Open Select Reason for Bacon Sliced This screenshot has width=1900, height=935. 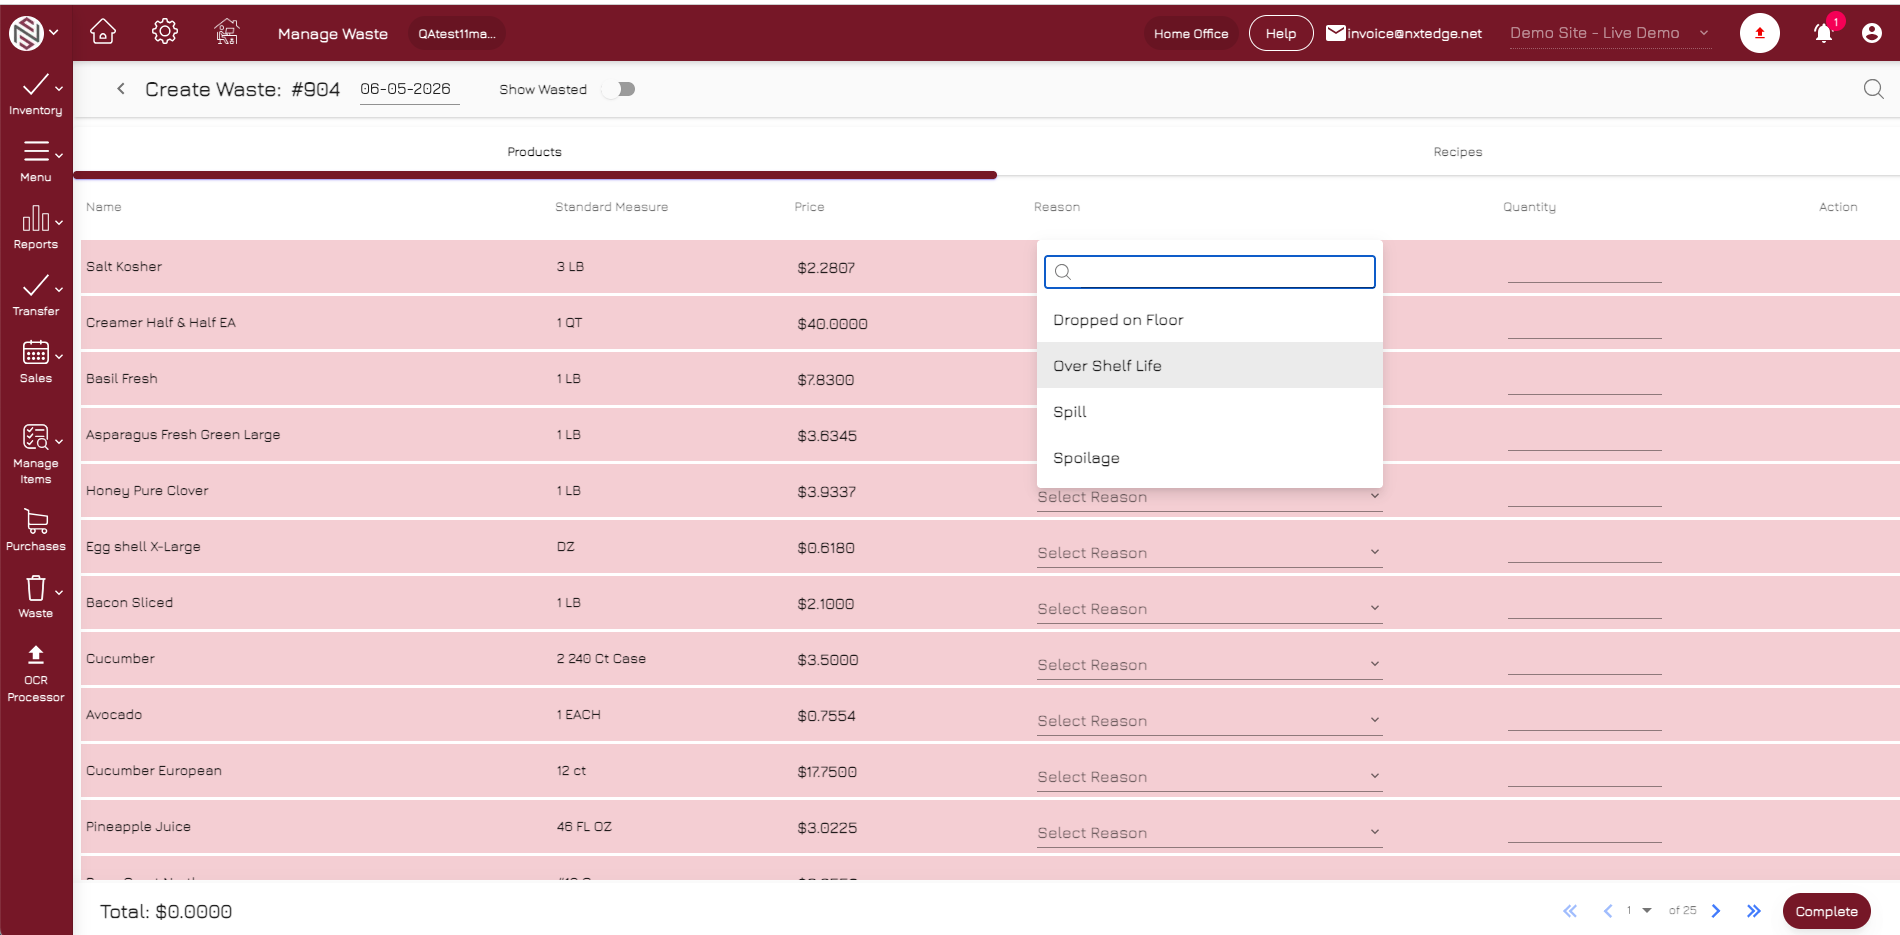coord(1209,608)
